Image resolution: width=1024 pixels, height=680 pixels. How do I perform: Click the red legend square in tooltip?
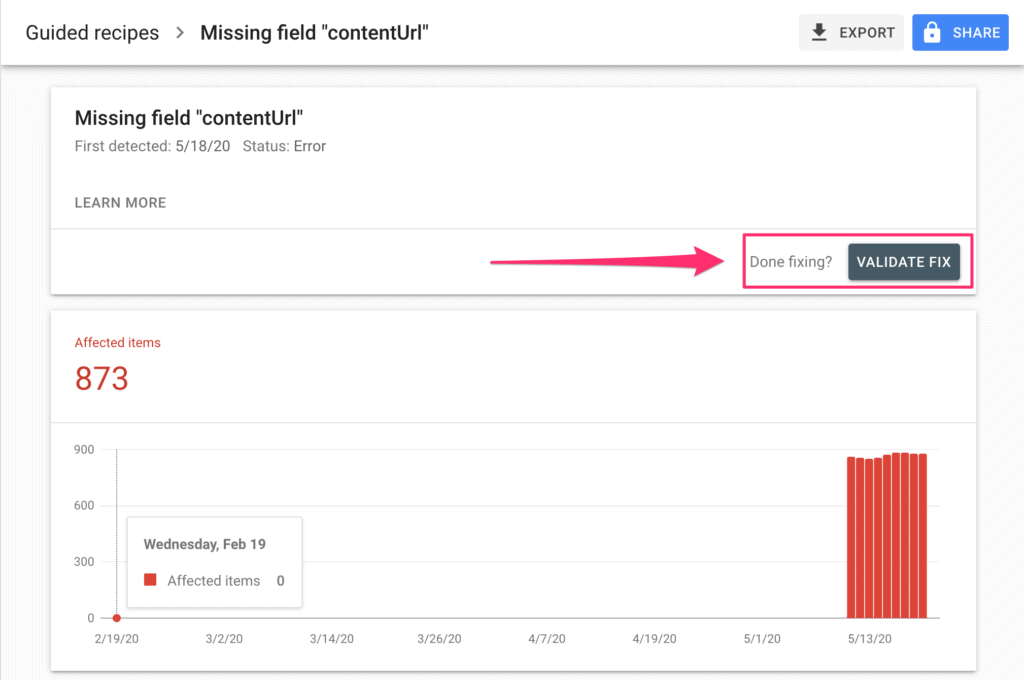[x=150, y=579]
